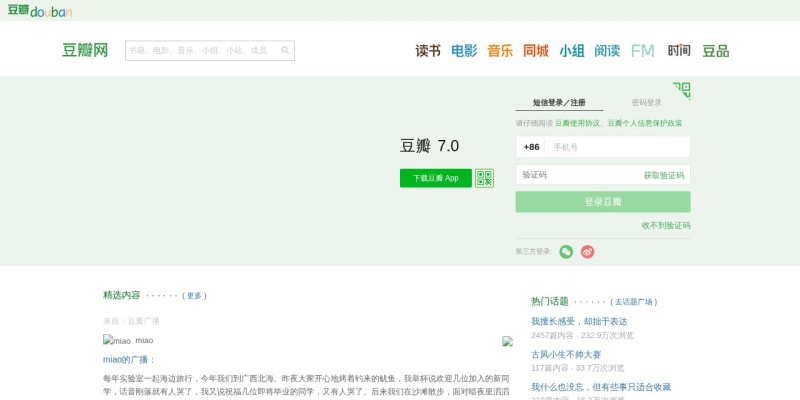Viewport: 800px width, 400px height.
Task: Open the +86 country code selector
Action: (x=531, y=147)
